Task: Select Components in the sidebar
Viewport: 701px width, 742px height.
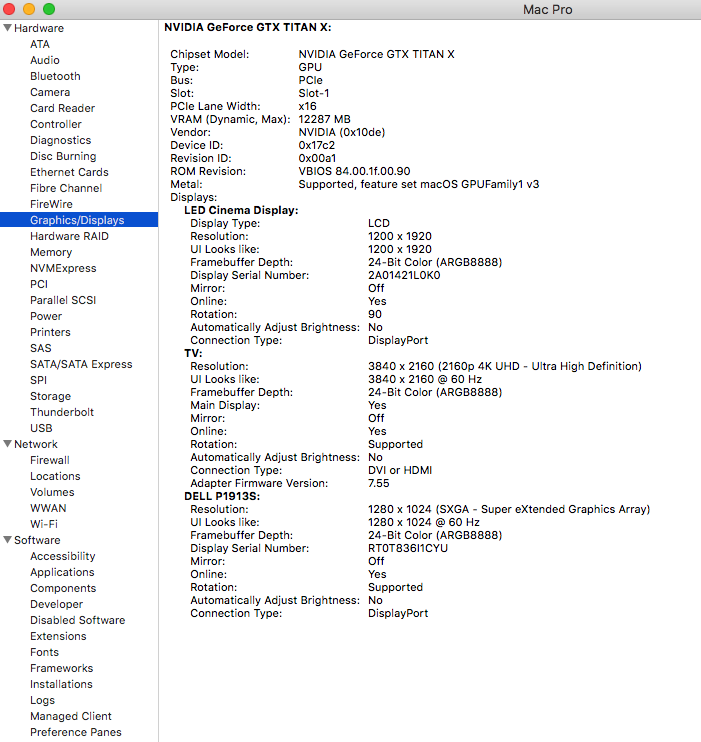Action: pyautogui.click(x=63, y=588)
